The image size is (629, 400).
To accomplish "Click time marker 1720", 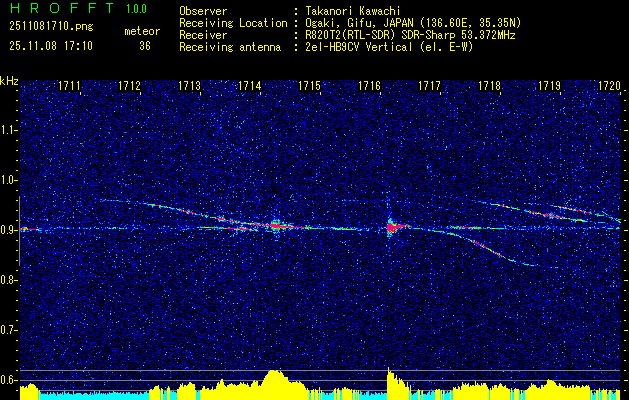I will (x=609, y=85).
